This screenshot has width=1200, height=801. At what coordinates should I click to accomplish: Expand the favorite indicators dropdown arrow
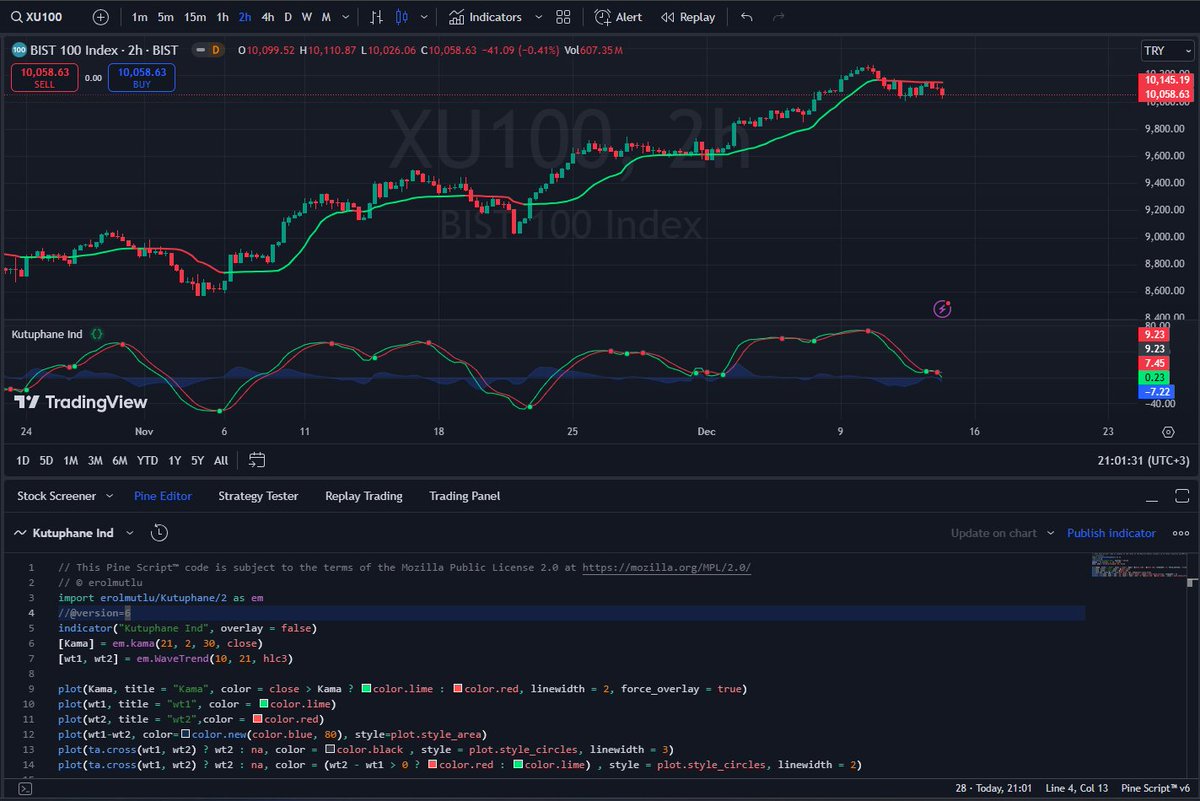[x=539, y=17]
